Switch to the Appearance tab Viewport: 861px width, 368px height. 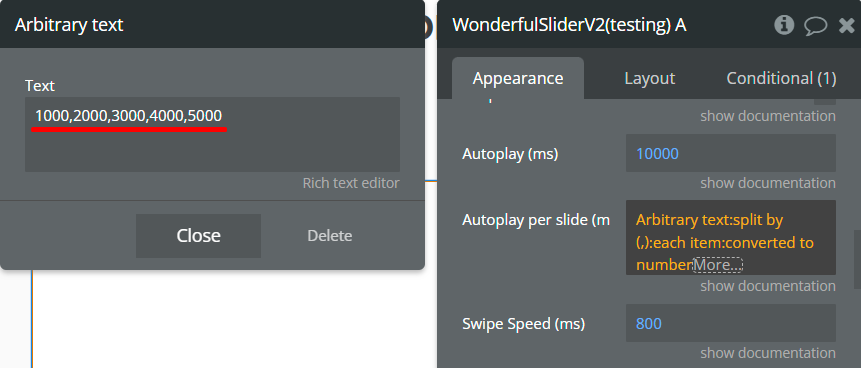point(518,79)
